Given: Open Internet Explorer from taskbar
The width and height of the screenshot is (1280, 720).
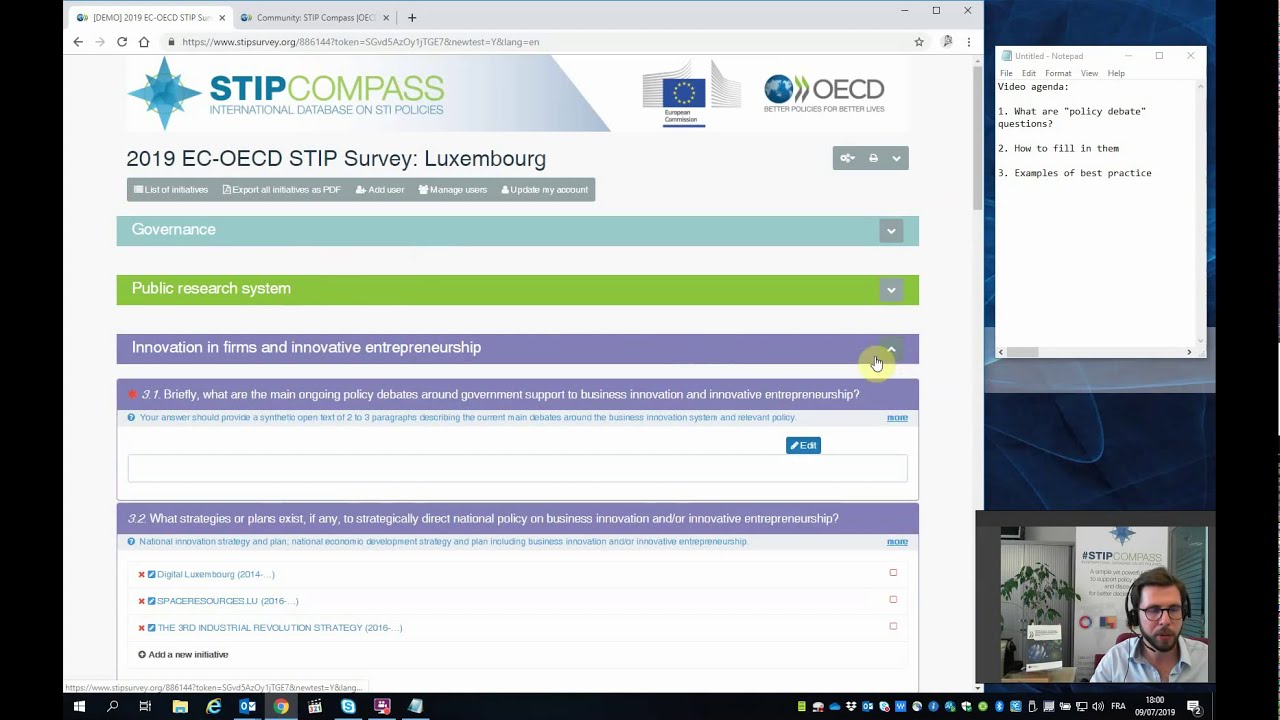Looking at the screenshot, I should 214,707.
